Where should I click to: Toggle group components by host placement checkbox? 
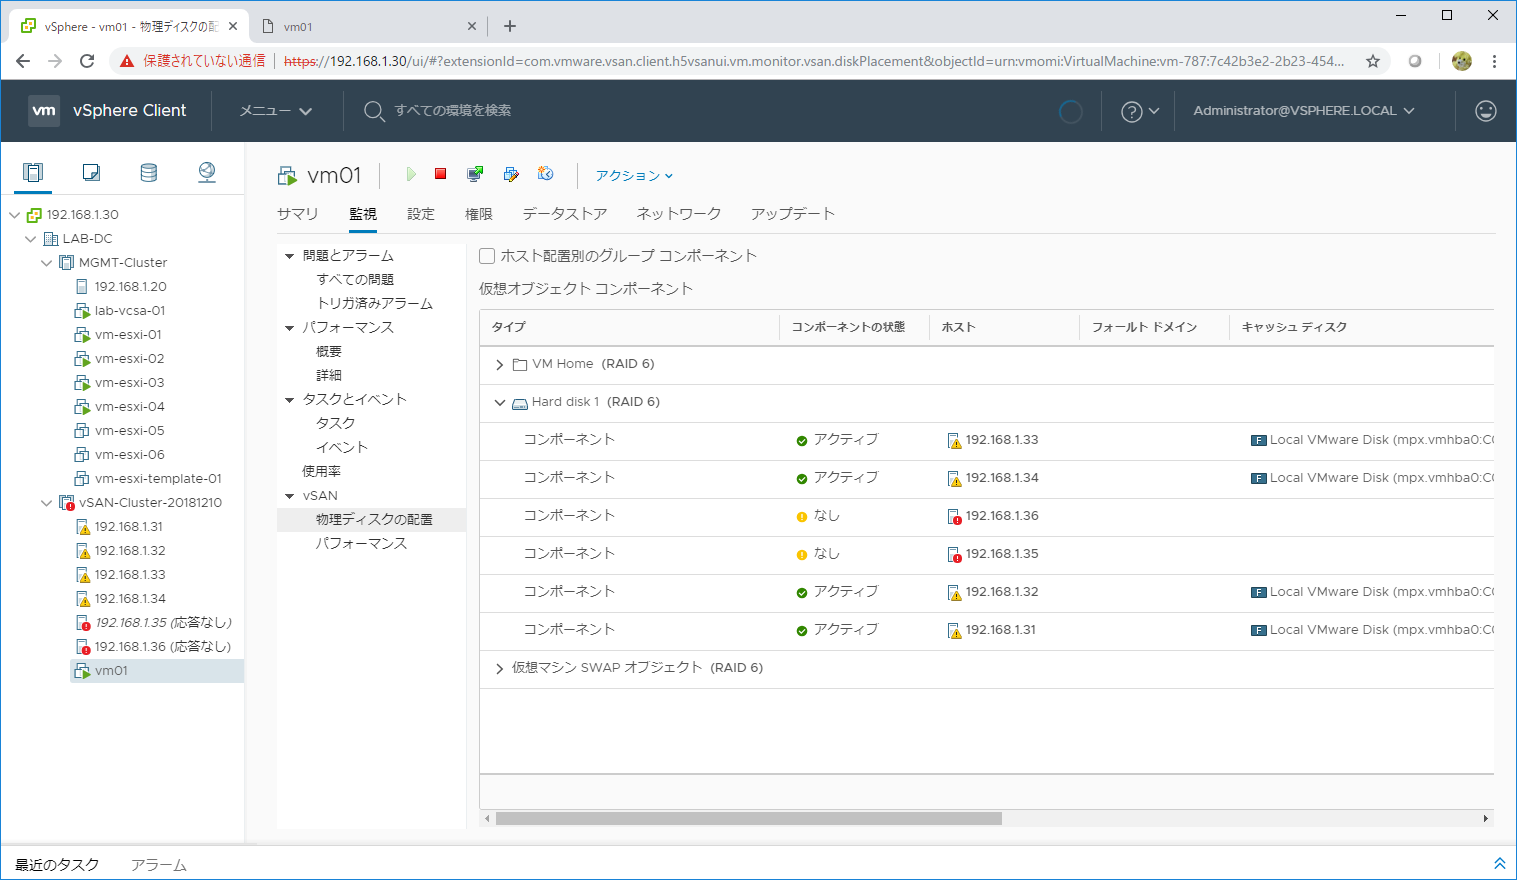click(487, 256)
